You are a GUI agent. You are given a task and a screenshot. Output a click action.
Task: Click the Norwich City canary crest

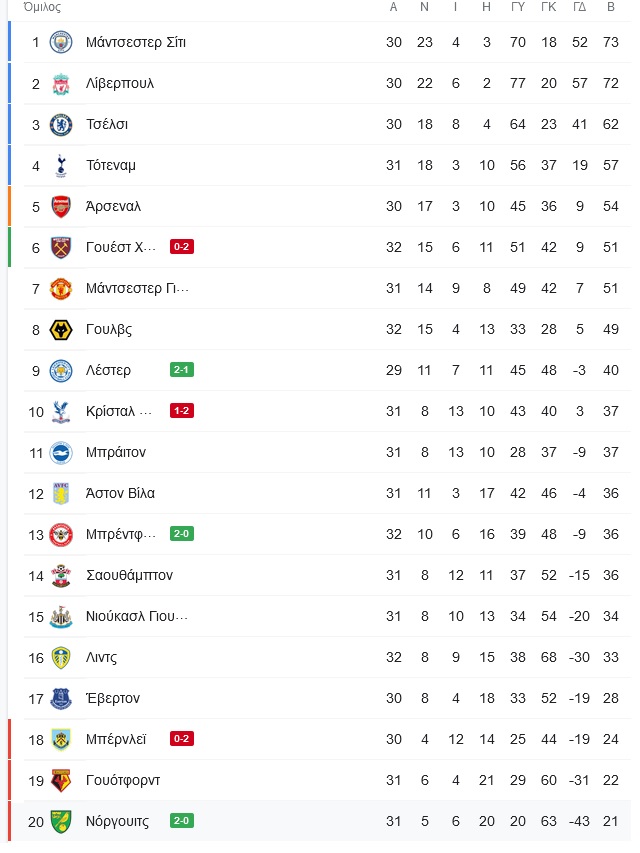tap(61, 821)
